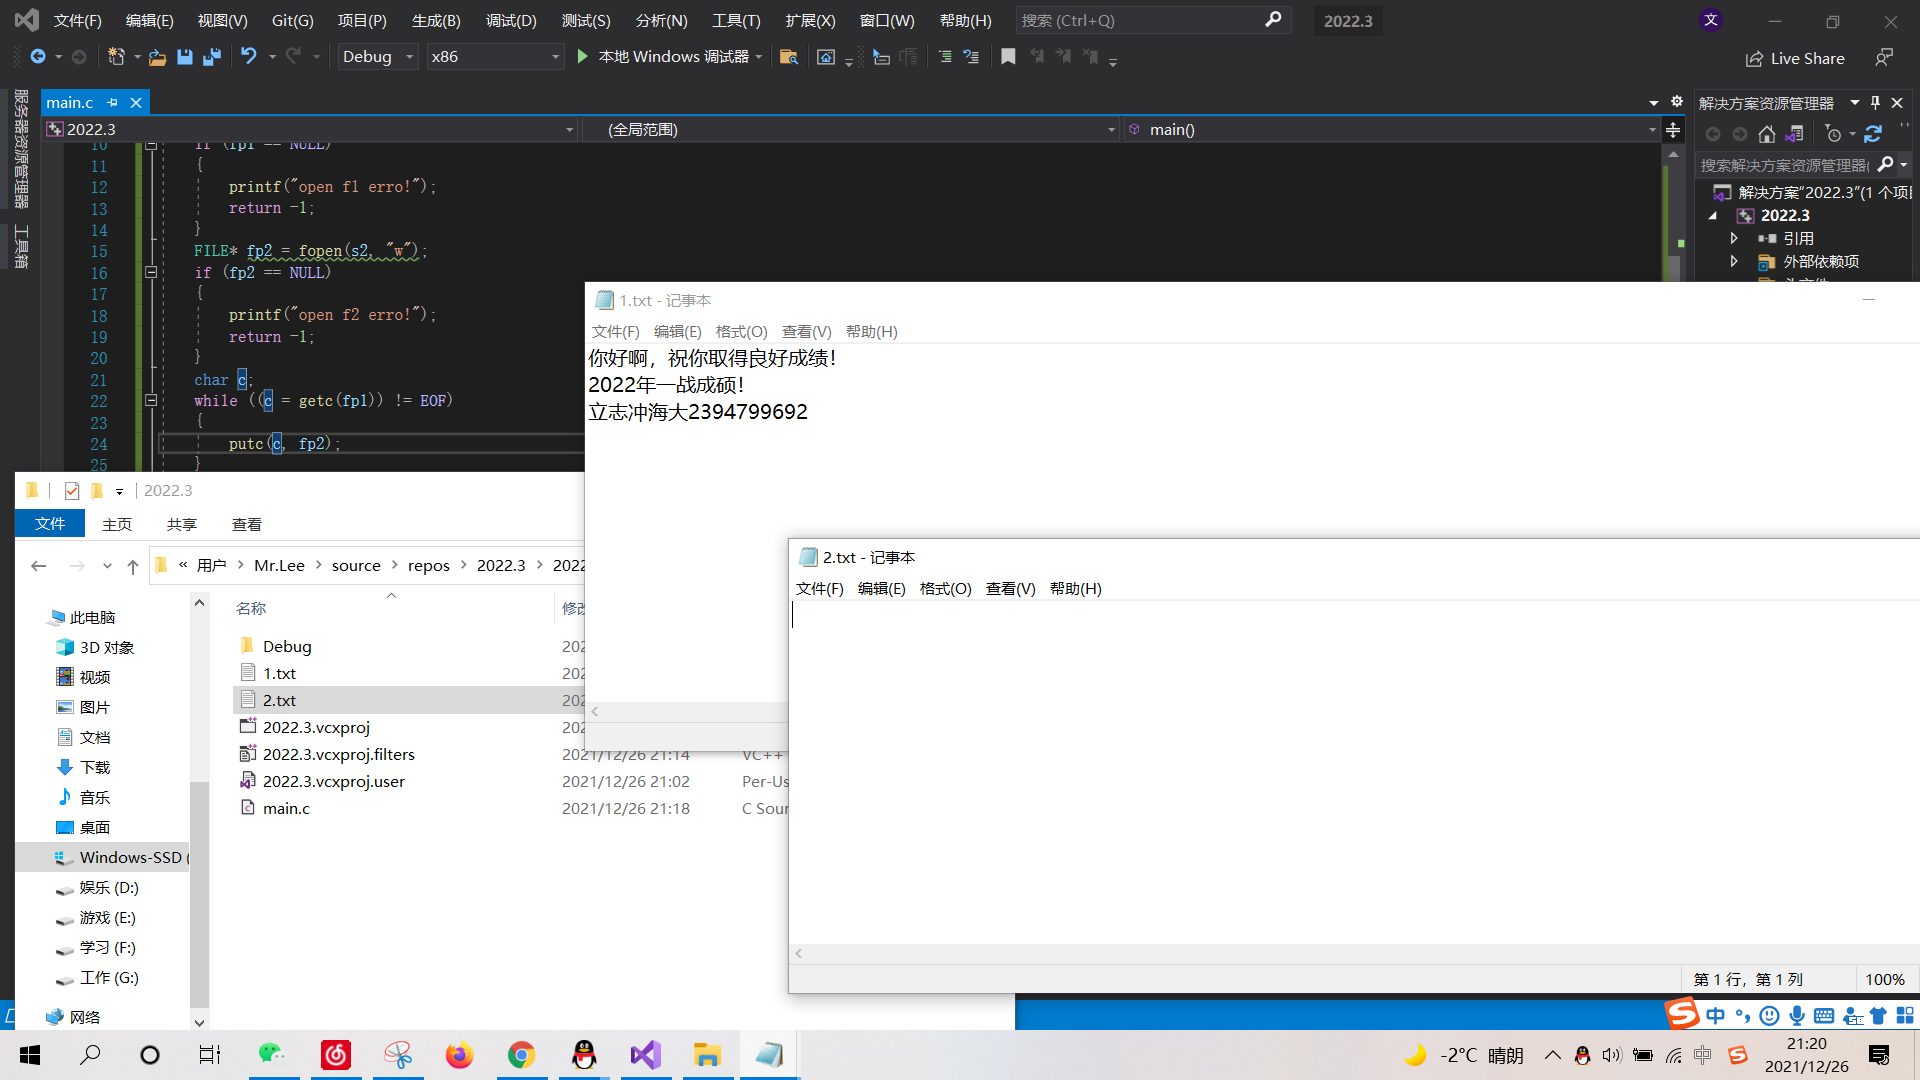
Task: Open Solution Explorer window options dropdown arrow
Action: pos(1855,102)
